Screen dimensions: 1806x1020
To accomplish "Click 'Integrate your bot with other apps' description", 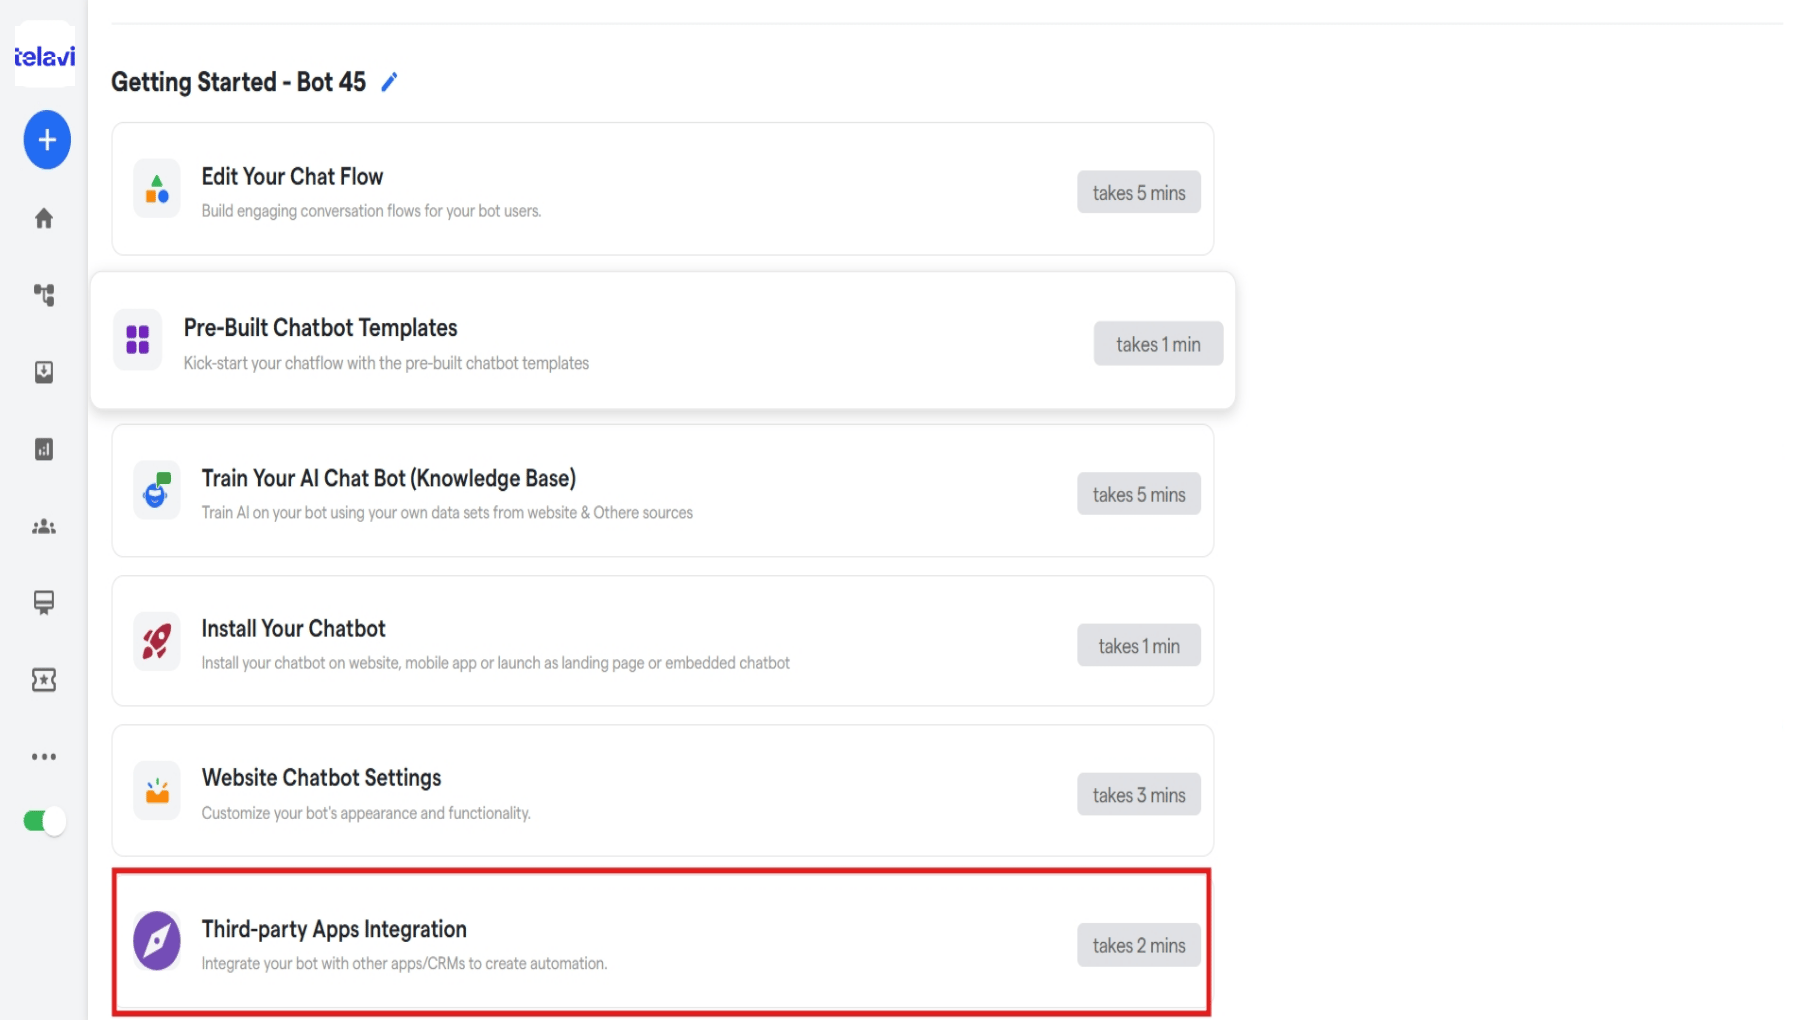I will pyautogui.click(x=404, y=964).
